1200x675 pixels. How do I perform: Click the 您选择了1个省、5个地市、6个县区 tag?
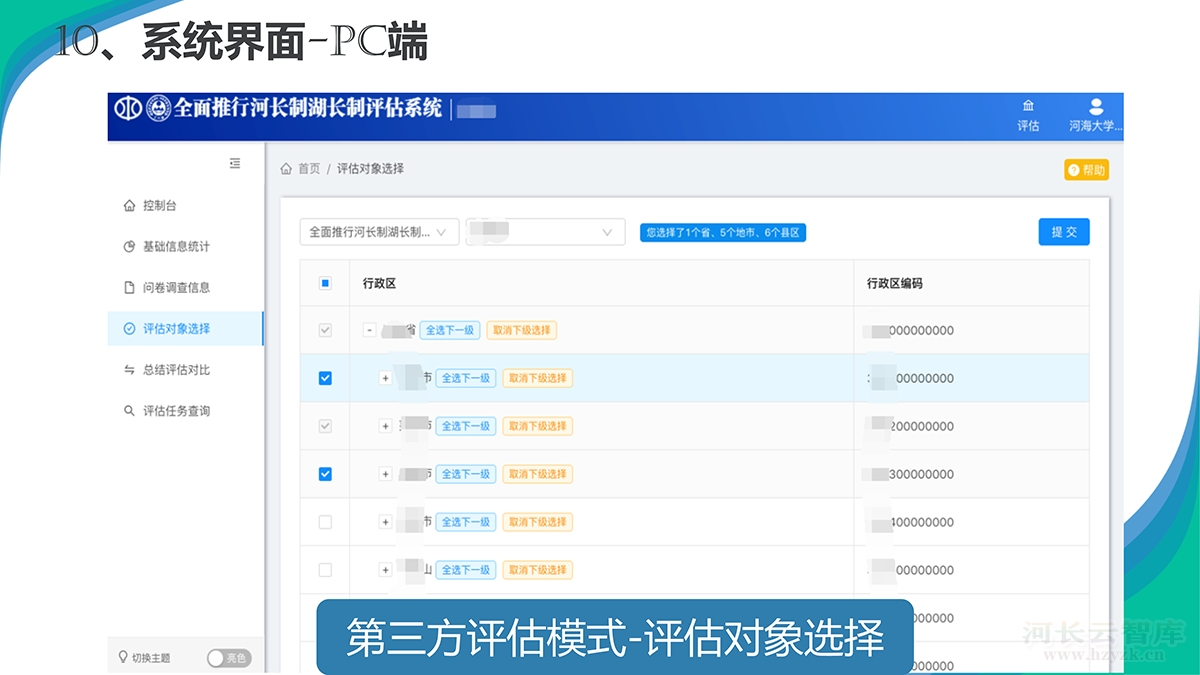coord(723,233)
